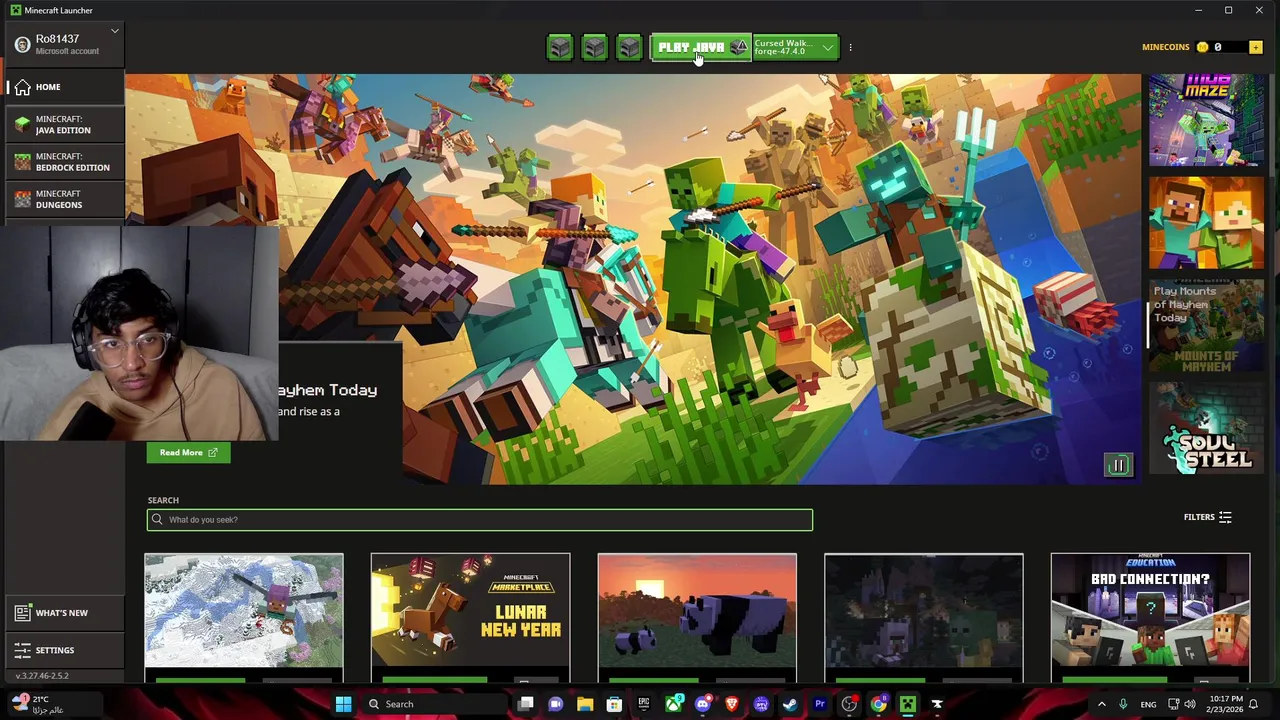This screenshot has height=720, width=1280.
Task: Select the Soul Steel thumbnail
Action: pos(1206,428)
